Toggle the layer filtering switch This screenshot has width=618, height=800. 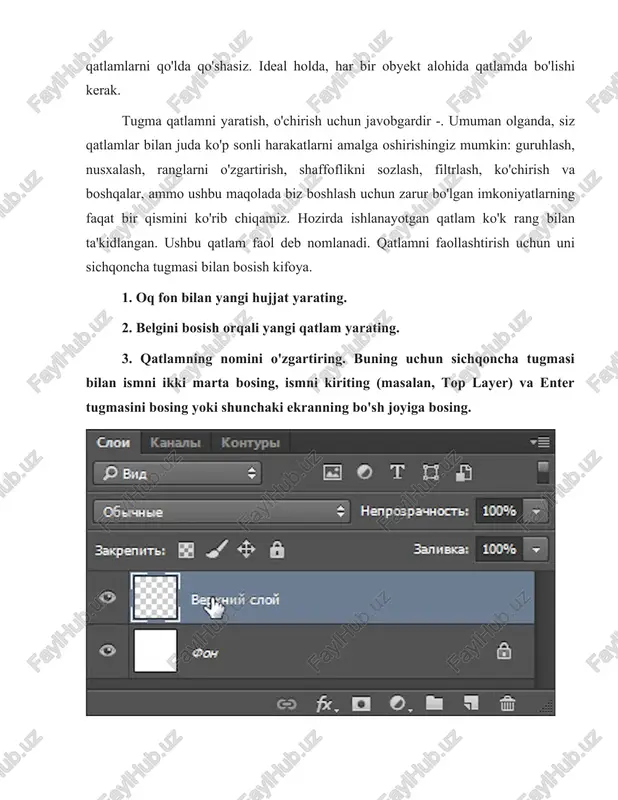pos(543,472)
